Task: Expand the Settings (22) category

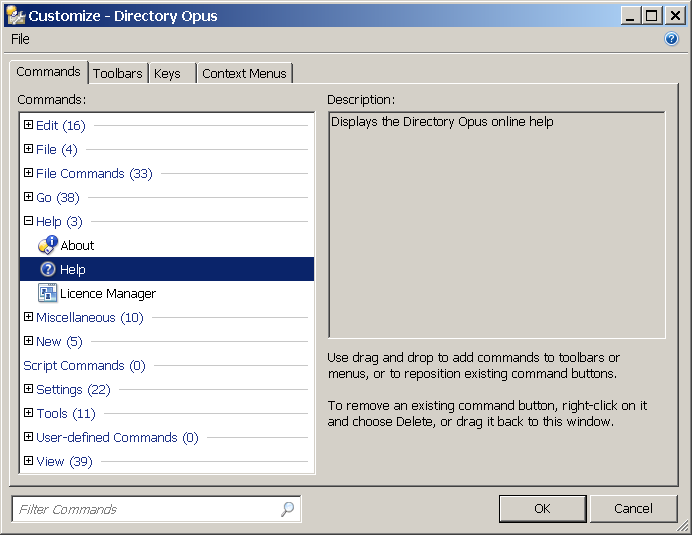Action: click(28, 388)
